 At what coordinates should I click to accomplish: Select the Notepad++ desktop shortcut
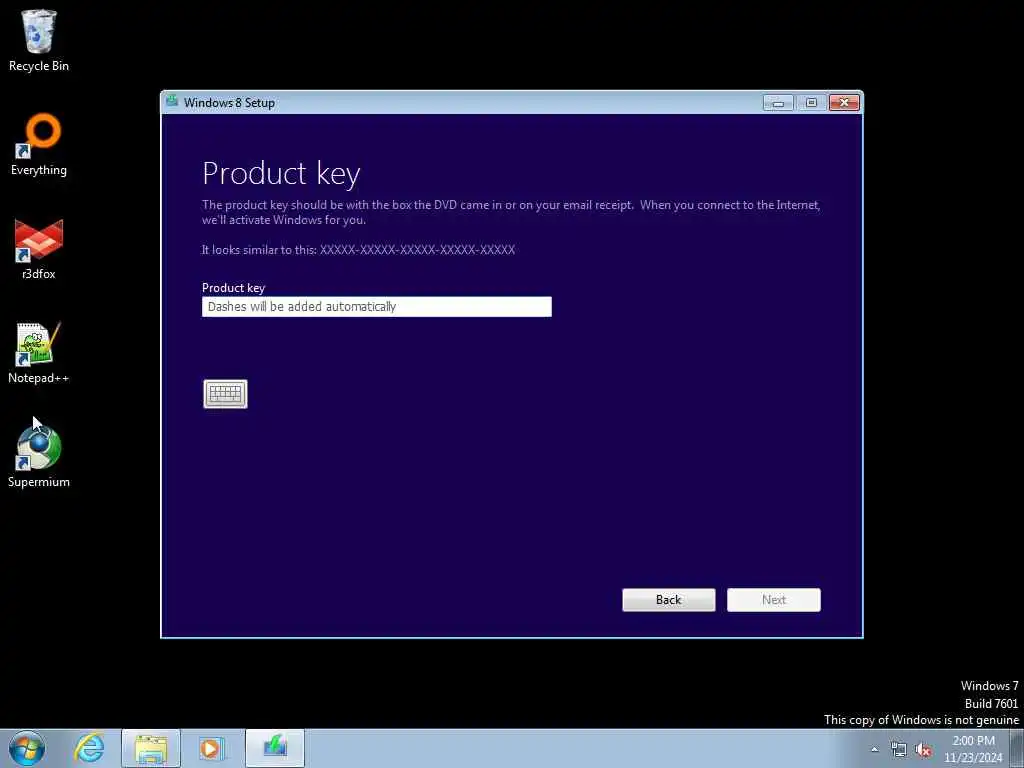click(x=39, y=353)
